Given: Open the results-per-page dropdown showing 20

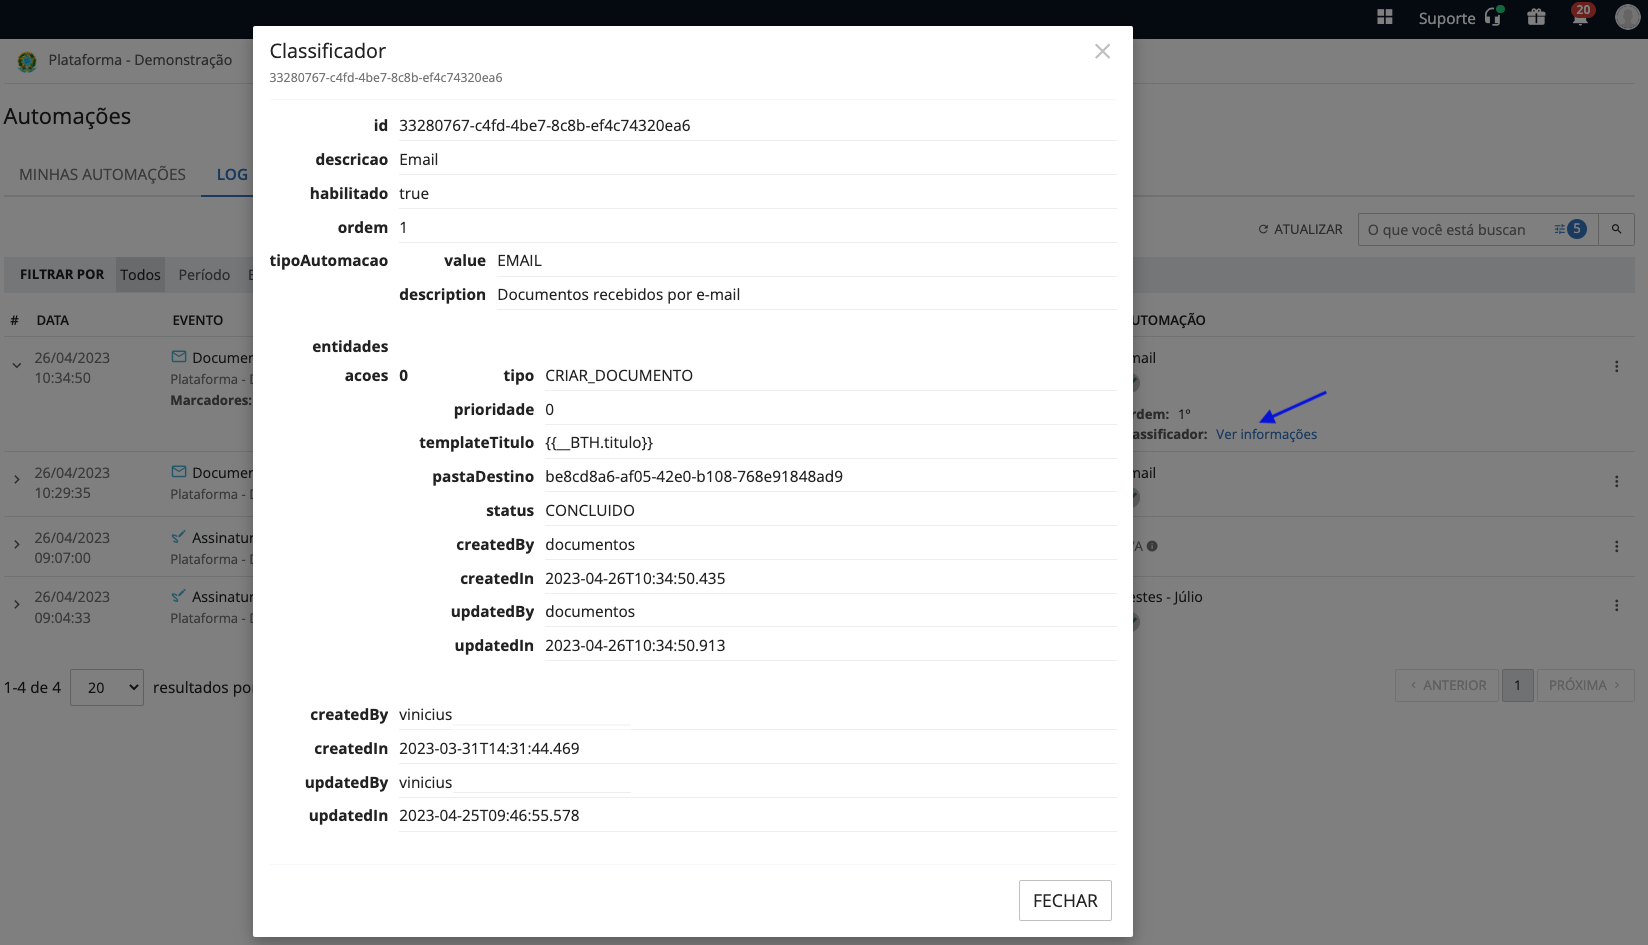Looking at the screenshot, I should click(x=107, y=688).
